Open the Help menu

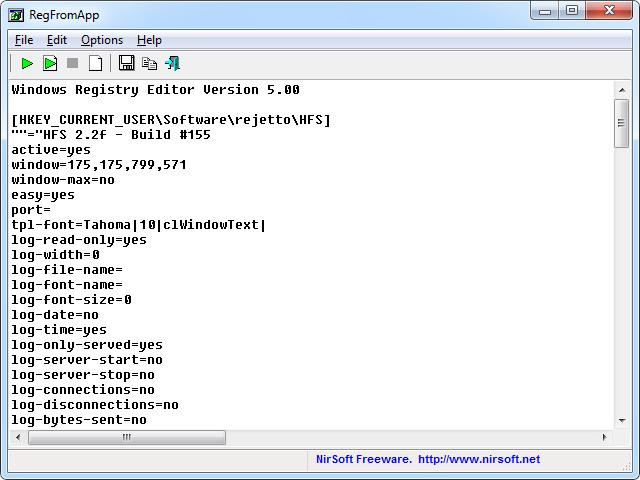coord(149,40)
